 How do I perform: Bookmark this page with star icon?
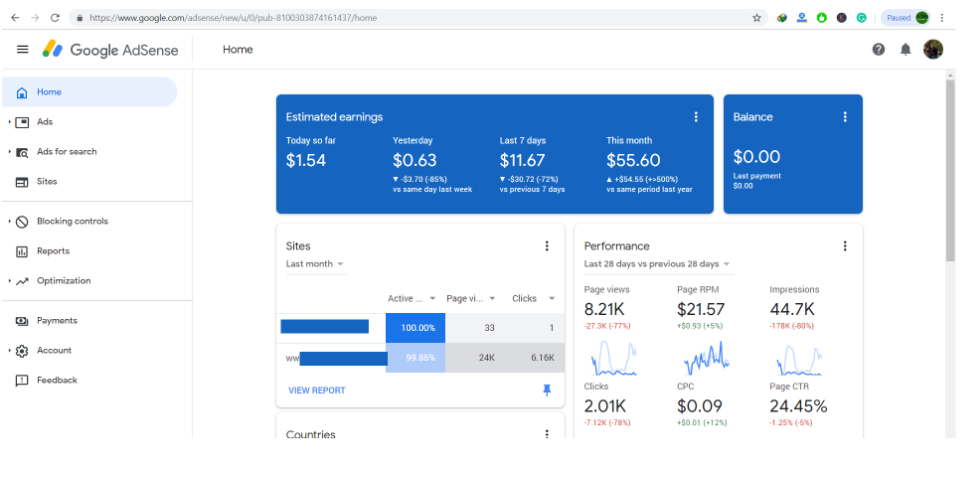click(x=757, y=18)
